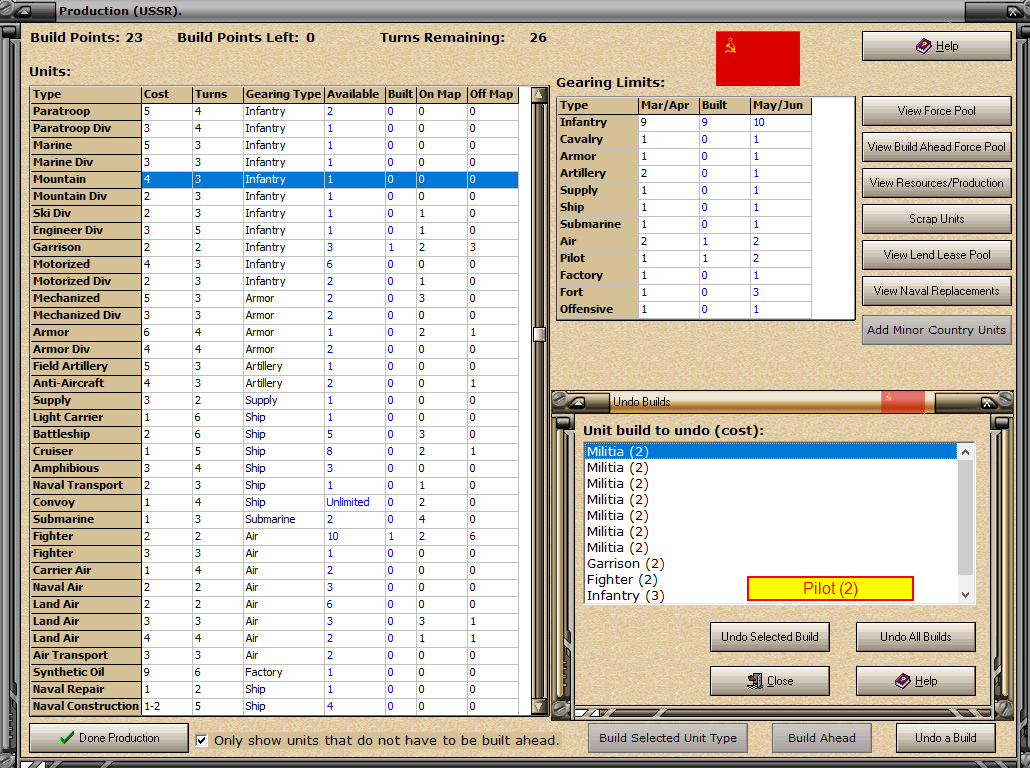Select the Armor Div unit row
Screen dimensions: 1030x768
[275, 350]
